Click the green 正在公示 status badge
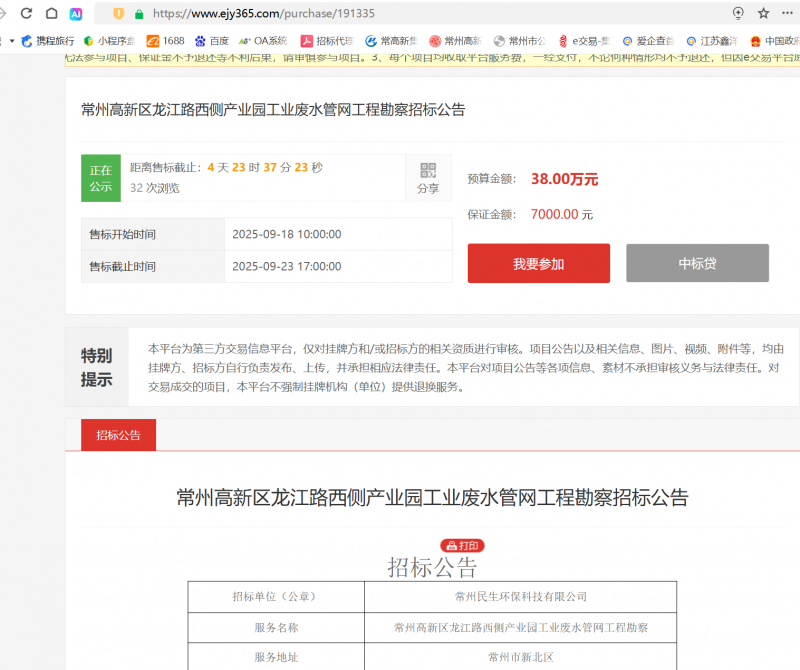Screen dimensions: 800x670 101,177
